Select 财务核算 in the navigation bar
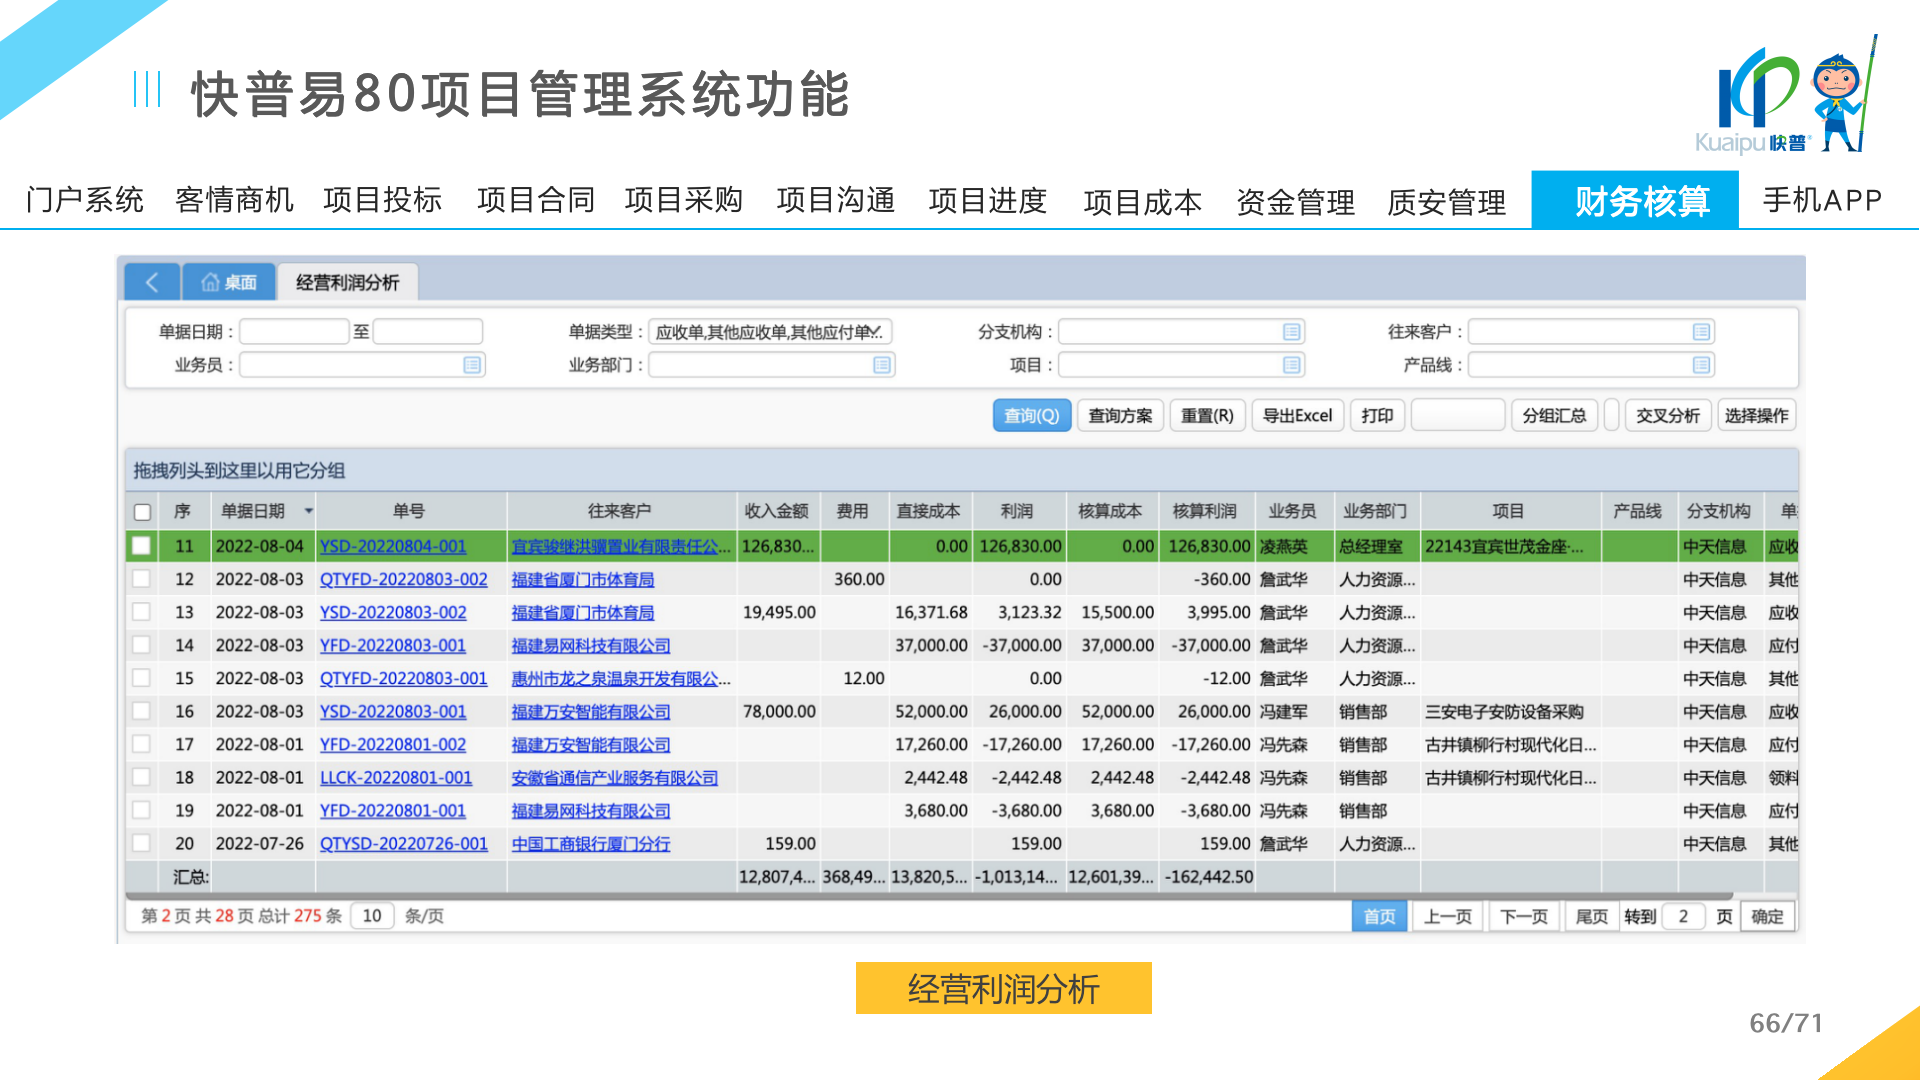 click(x=1641, y=201)
